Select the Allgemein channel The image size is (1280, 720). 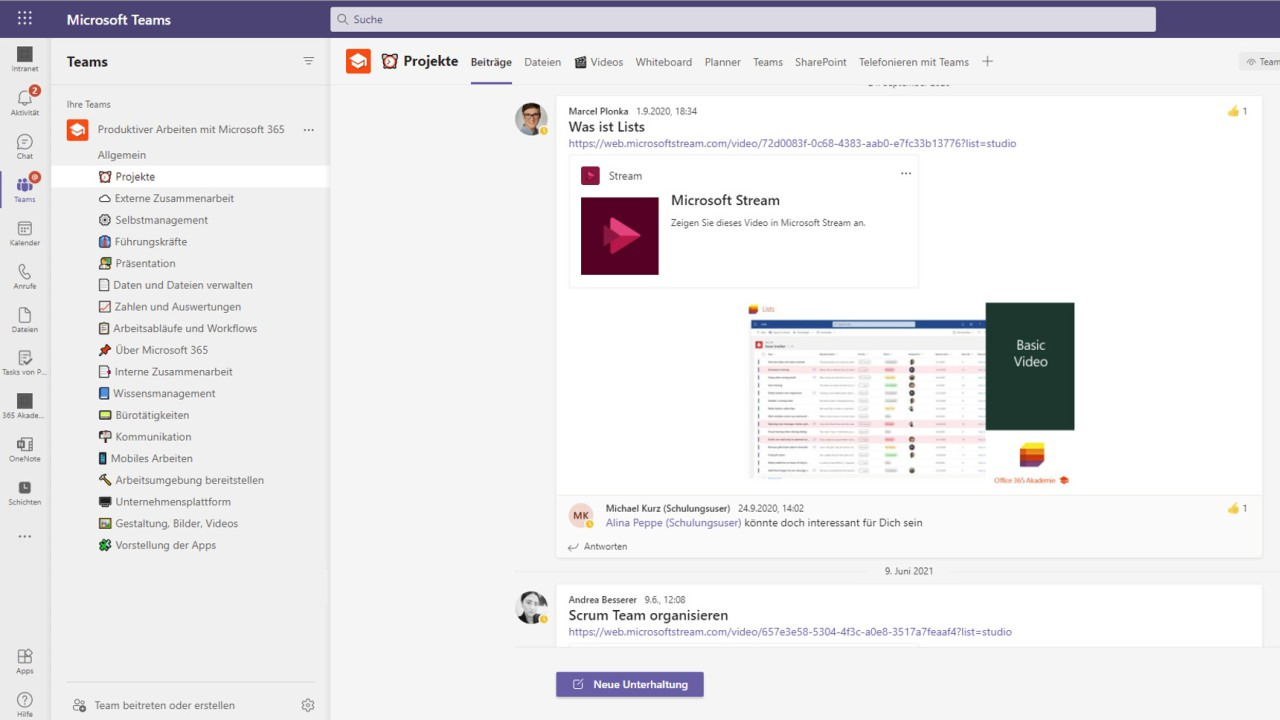tap(122, 155)
